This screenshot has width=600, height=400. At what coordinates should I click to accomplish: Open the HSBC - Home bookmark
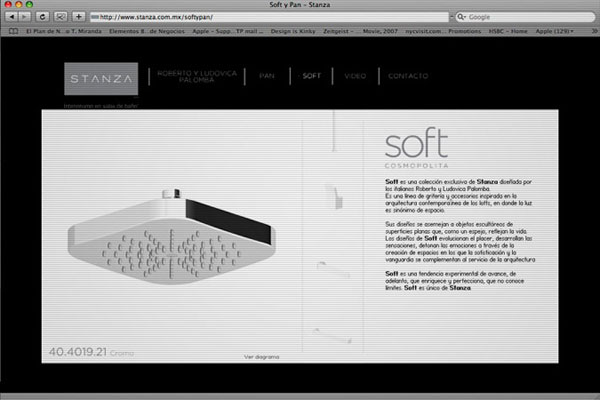tap(508, 31)
